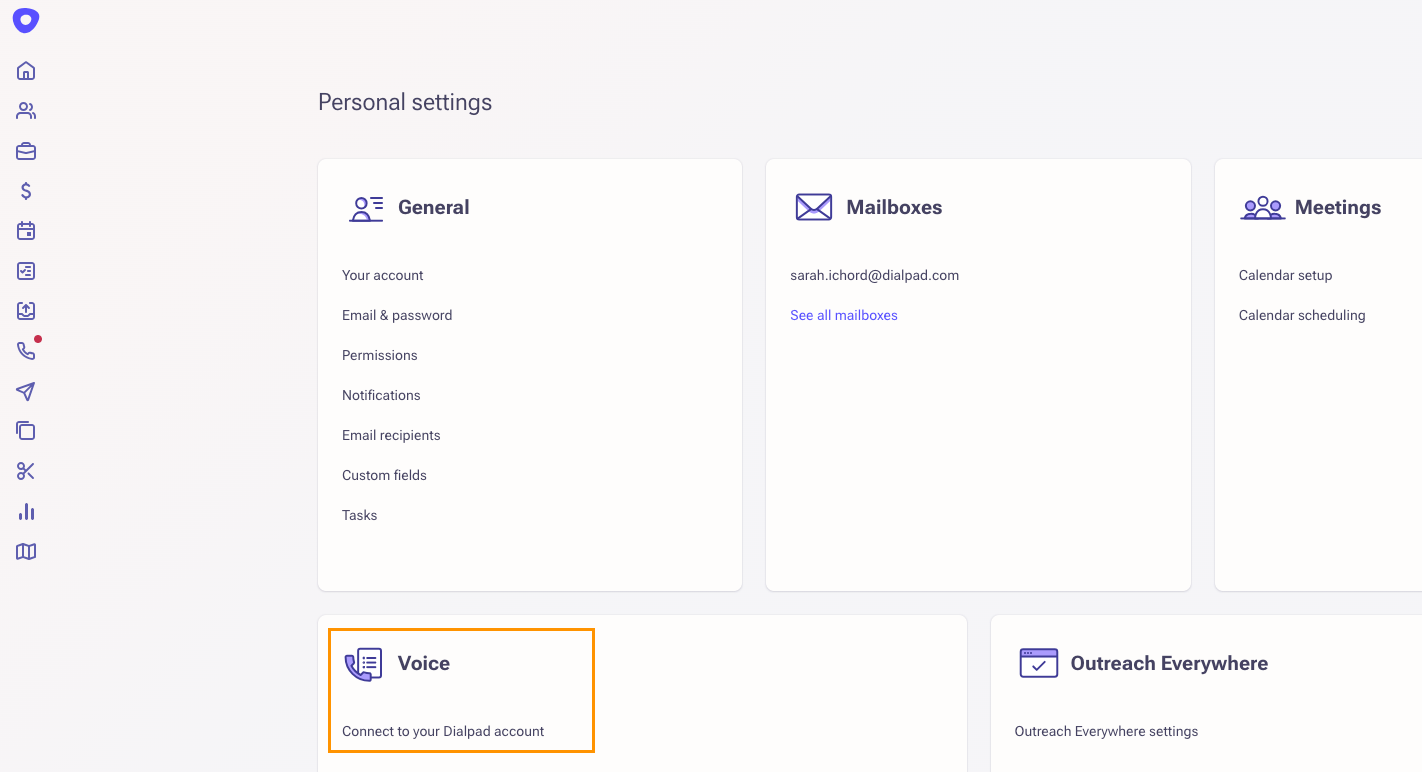Click the Outreach logo icon

pos(26,20)
